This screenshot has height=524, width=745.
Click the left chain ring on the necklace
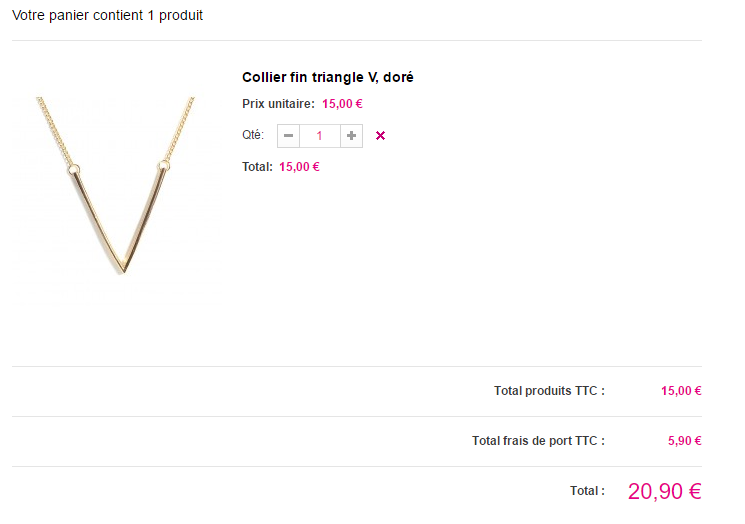[x=75, y=169]
